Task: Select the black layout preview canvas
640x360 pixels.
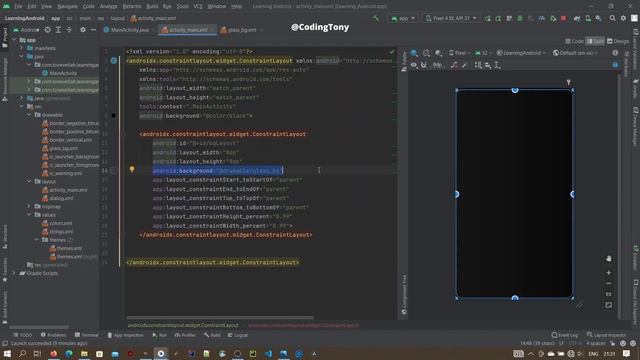Action: tap(514, 194)
